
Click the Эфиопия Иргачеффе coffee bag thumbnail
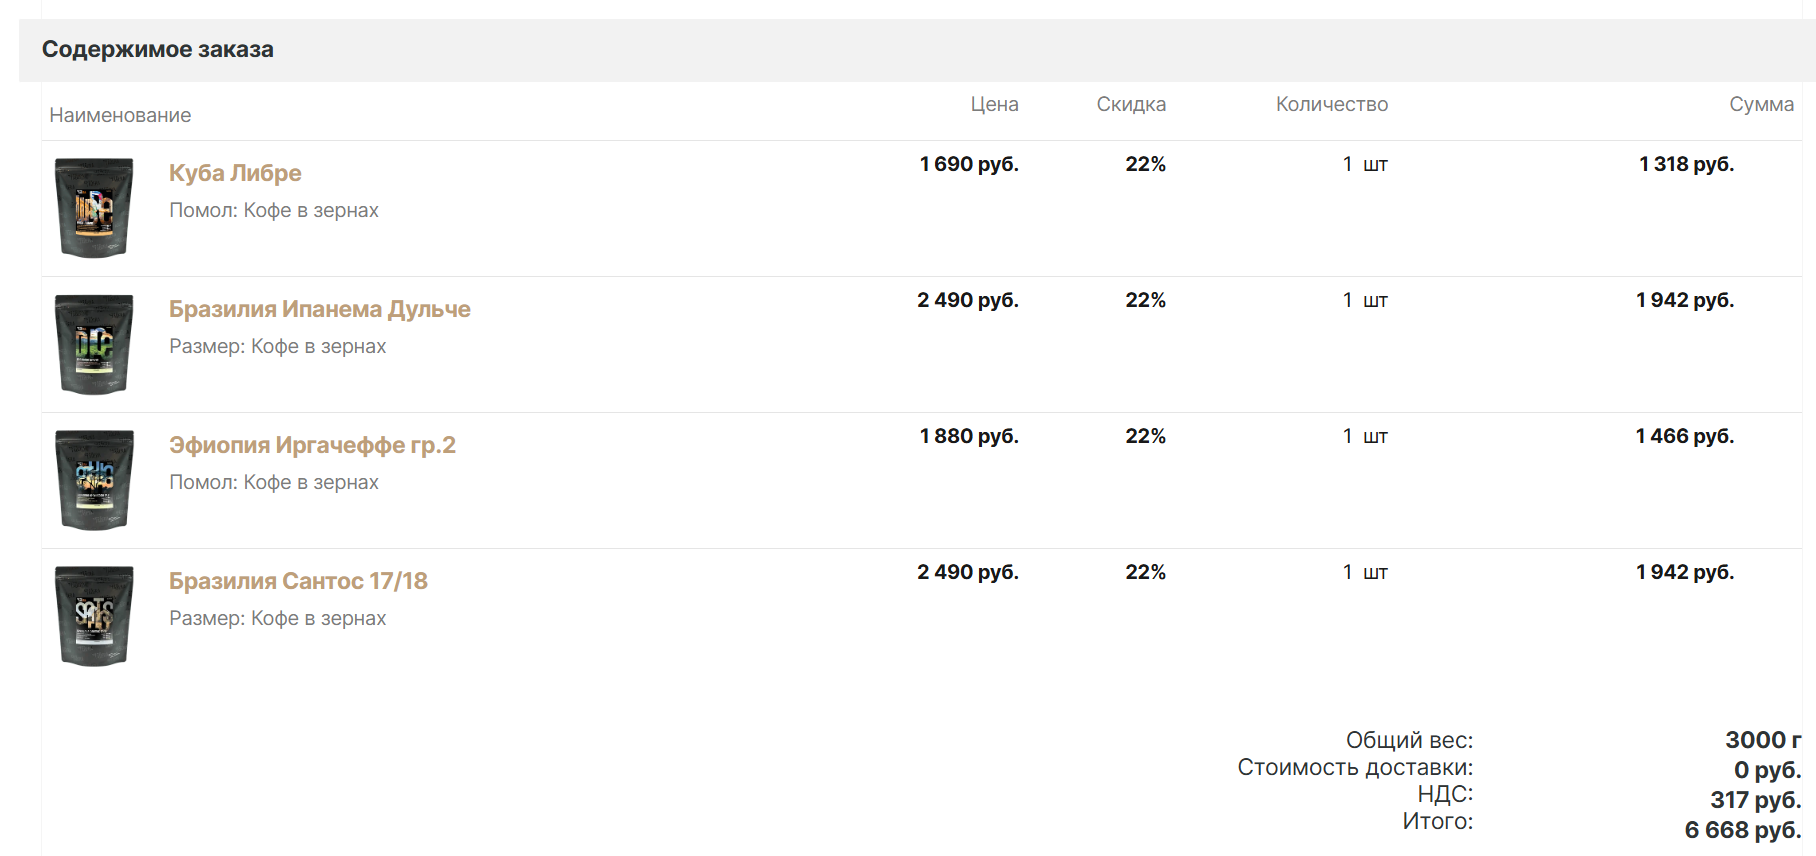(x=94, y=480)
